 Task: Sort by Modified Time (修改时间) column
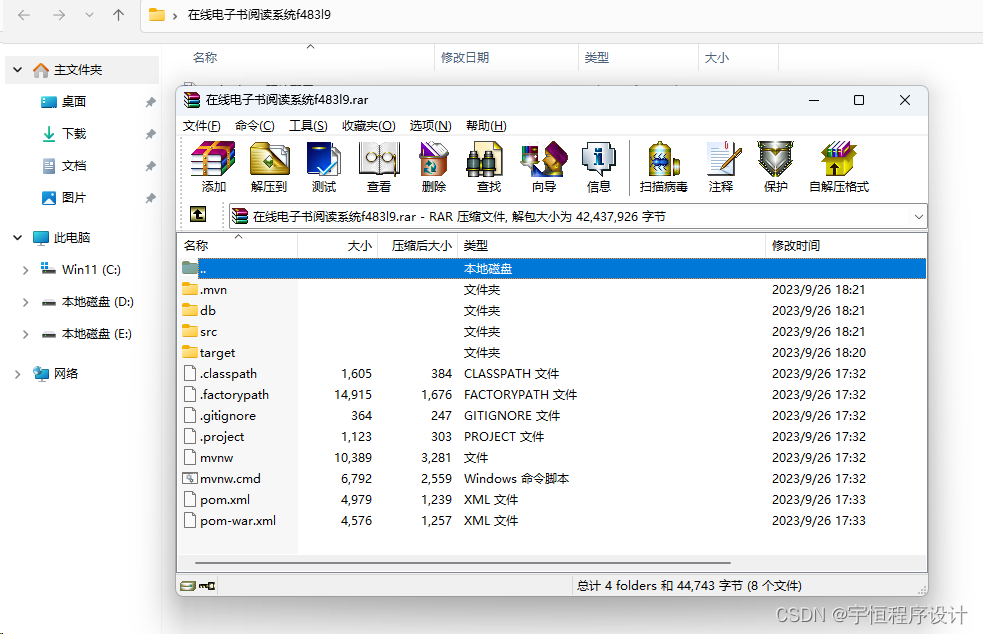click(x=846, y=245)
